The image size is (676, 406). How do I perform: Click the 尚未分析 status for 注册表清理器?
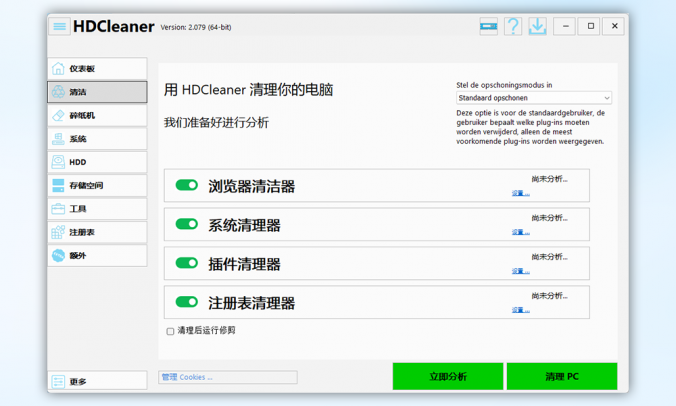pos(550,296)
